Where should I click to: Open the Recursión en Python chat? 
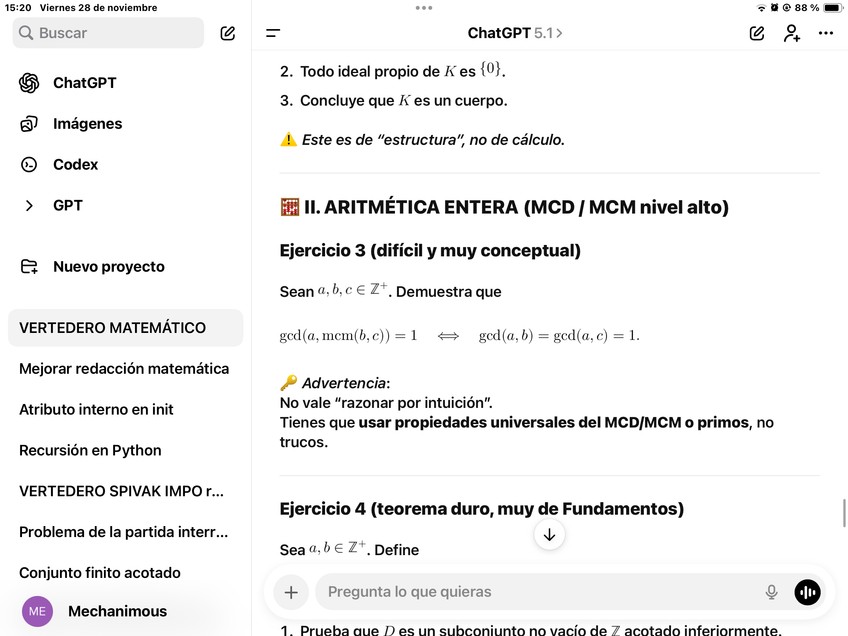90,450
